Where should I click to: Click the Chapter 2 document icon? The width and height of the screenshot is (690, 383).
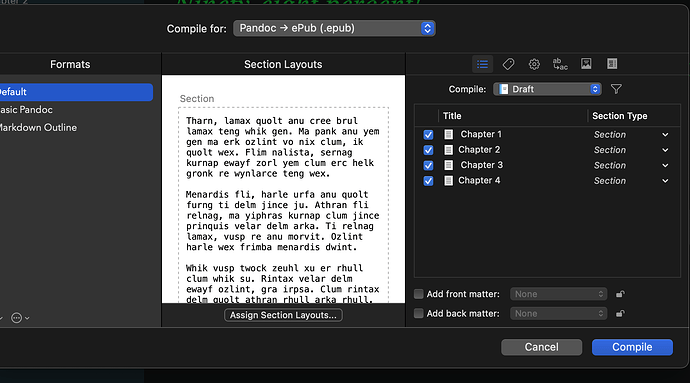(x=448, y=150)
